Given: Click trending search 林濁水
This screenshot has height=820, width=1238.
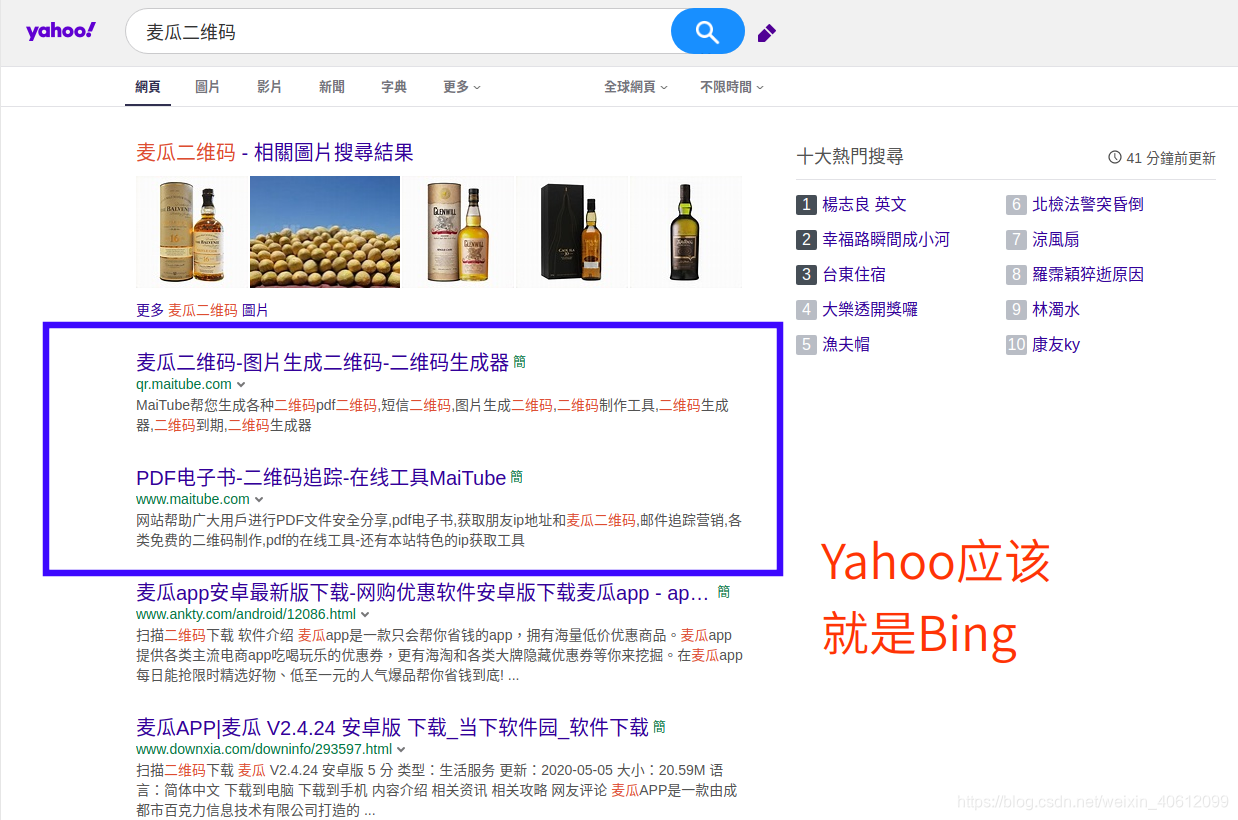Looking at the screenshot, I should click(x=1056, y=310).
